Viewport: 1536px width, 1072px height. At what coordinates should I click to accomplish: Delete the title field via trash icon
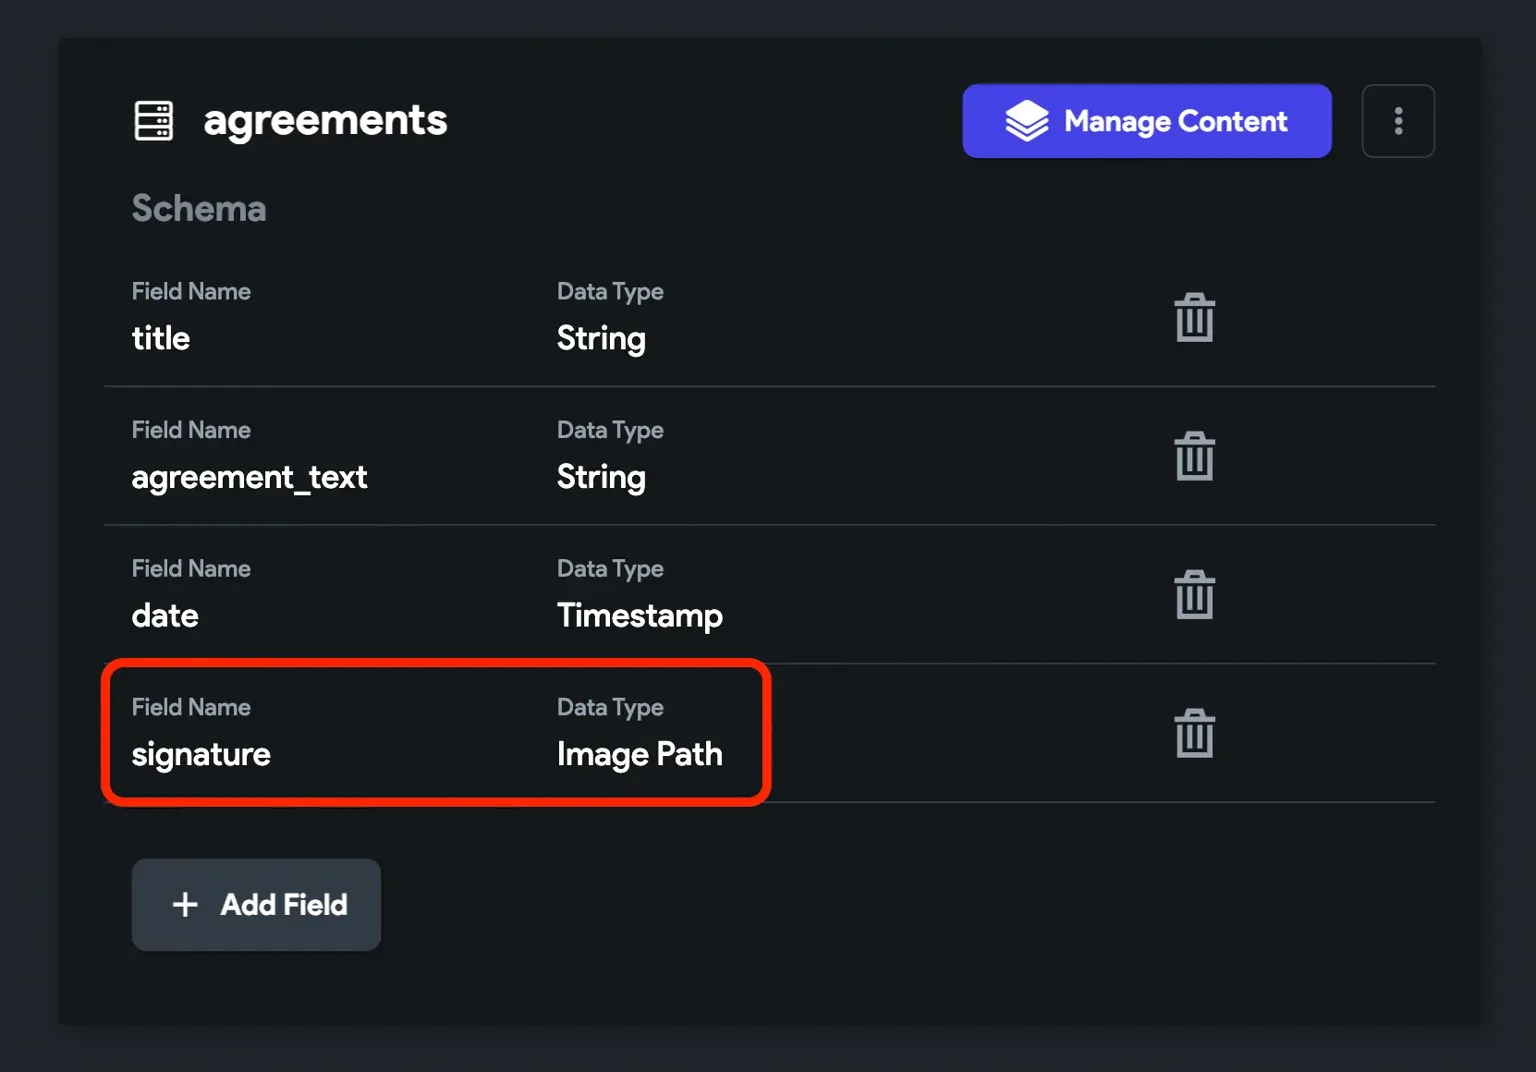coord(1194,318)
